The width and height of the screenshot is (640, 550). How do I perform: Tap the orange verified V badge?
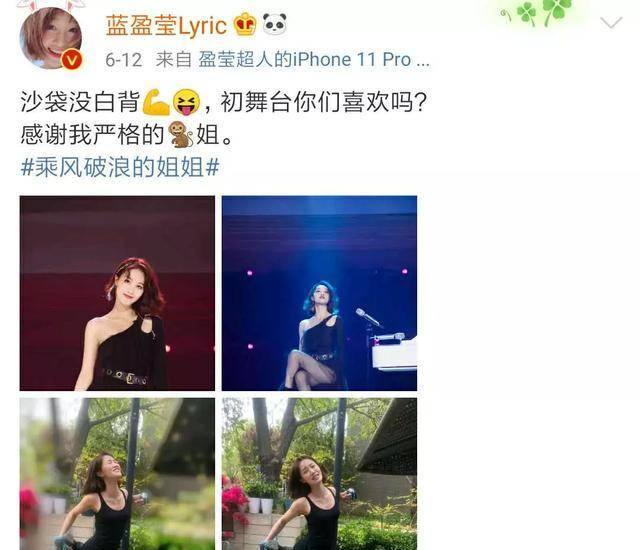pos(72,60)
